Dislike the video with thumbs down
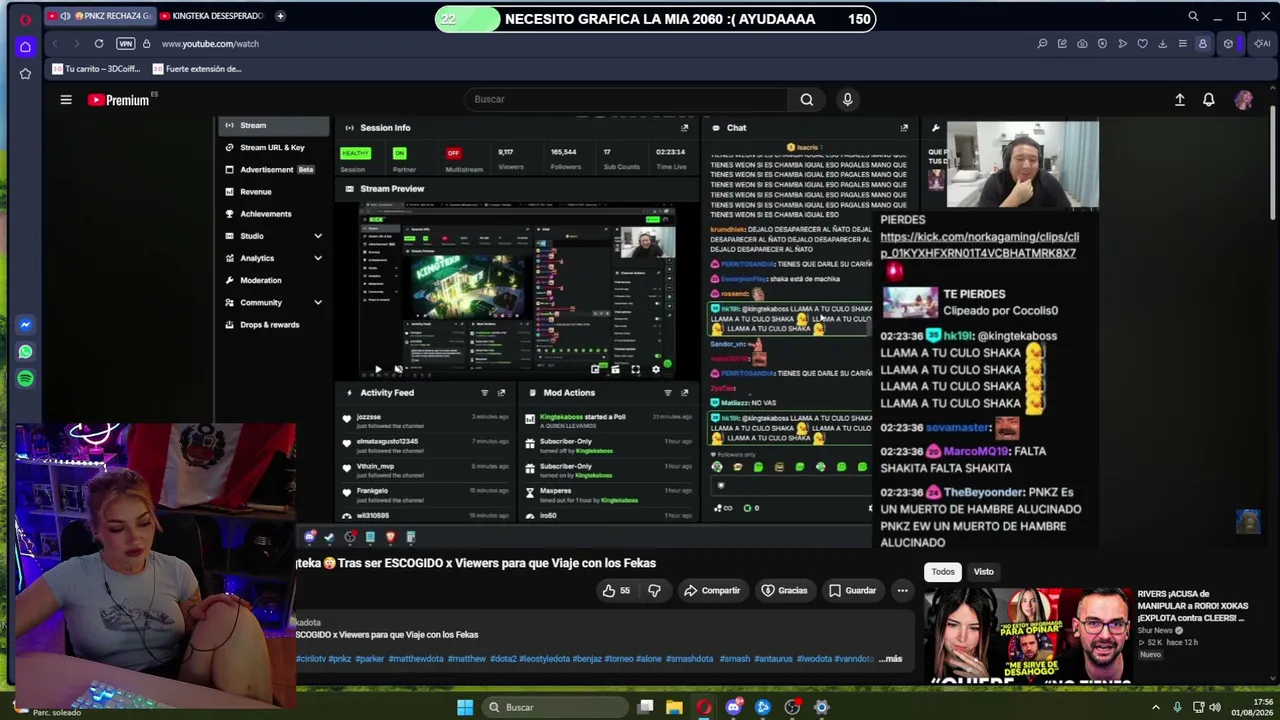The image size is (1280, 720). click(x=654, y=590)
